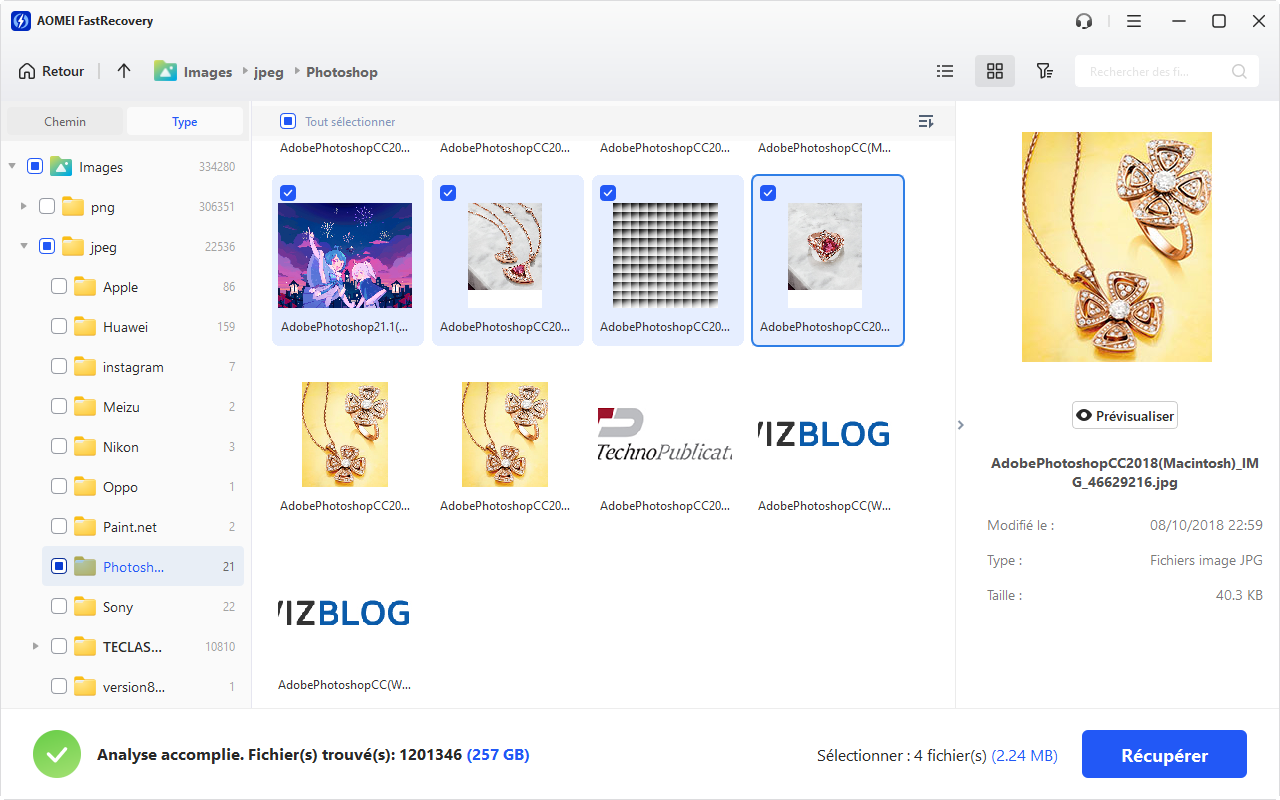Select the bottom-row VIZBLOG logo thumbnail
The height and width of the screenshot is (800, 1280).
pos(345,613)
